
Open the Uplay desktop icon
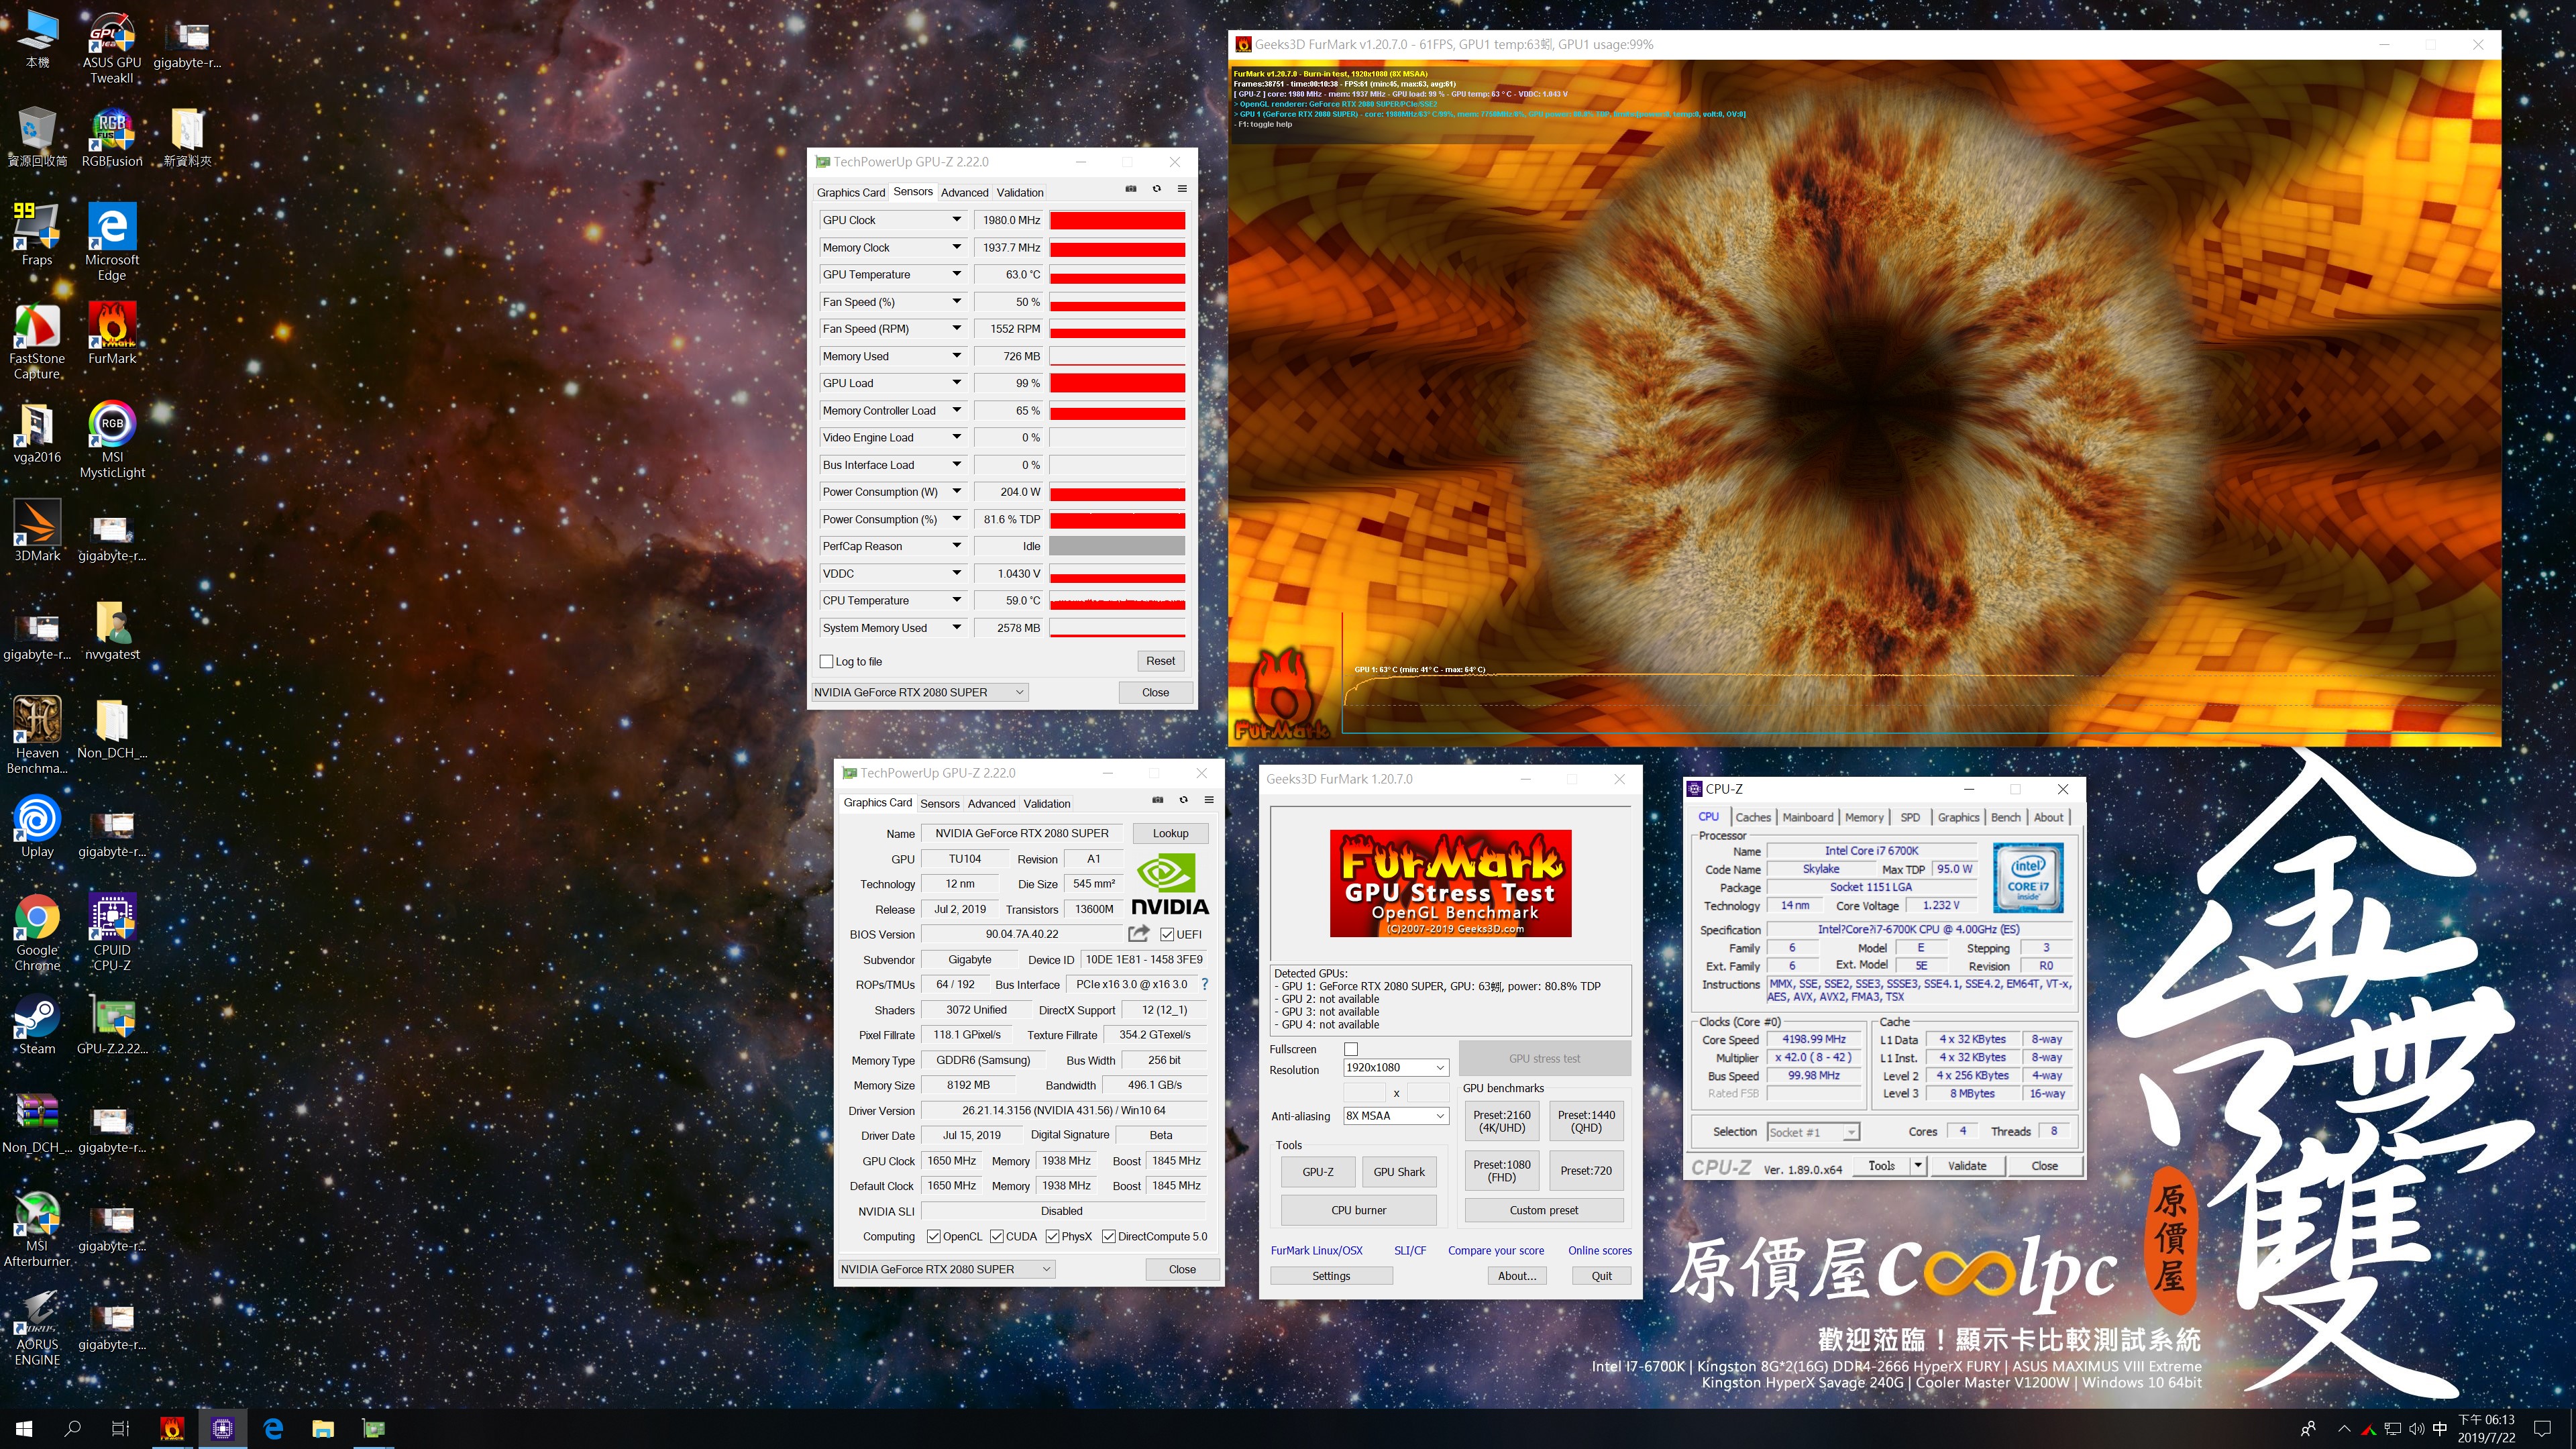[x=37, y=827]
